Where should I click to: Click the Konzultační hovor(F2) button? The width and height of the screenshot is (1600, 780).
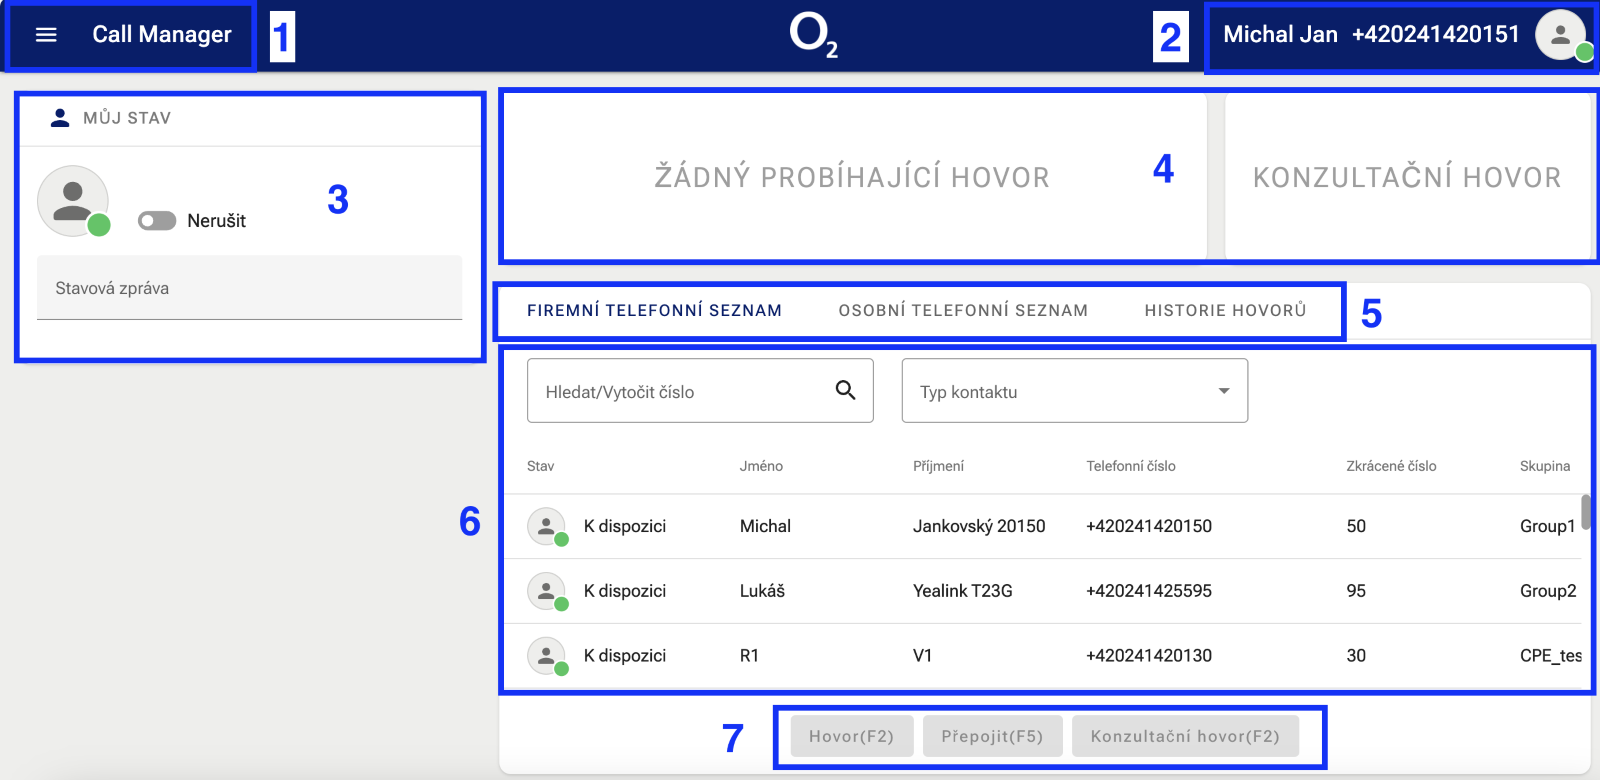1184,736
